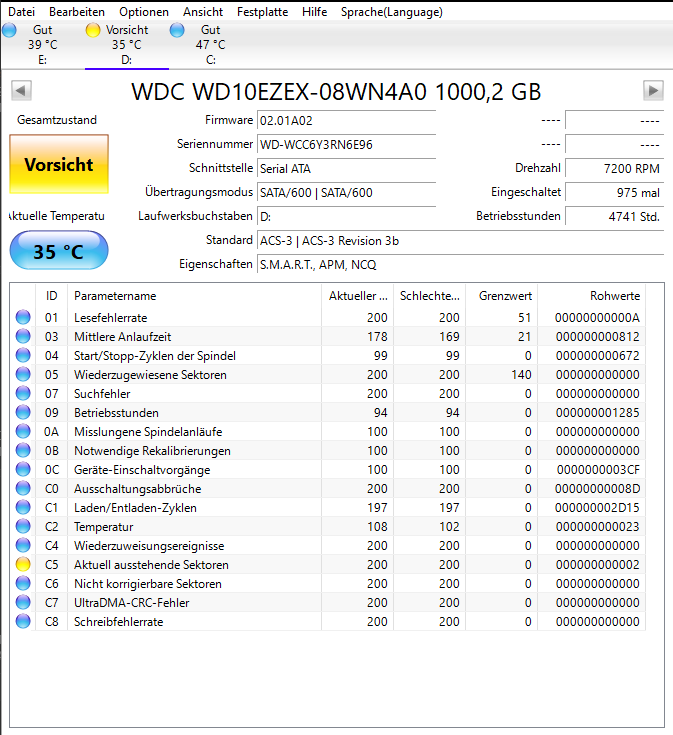673x735 pixels.
Task: Open the Bearbeiten menu
Action: 77,12
